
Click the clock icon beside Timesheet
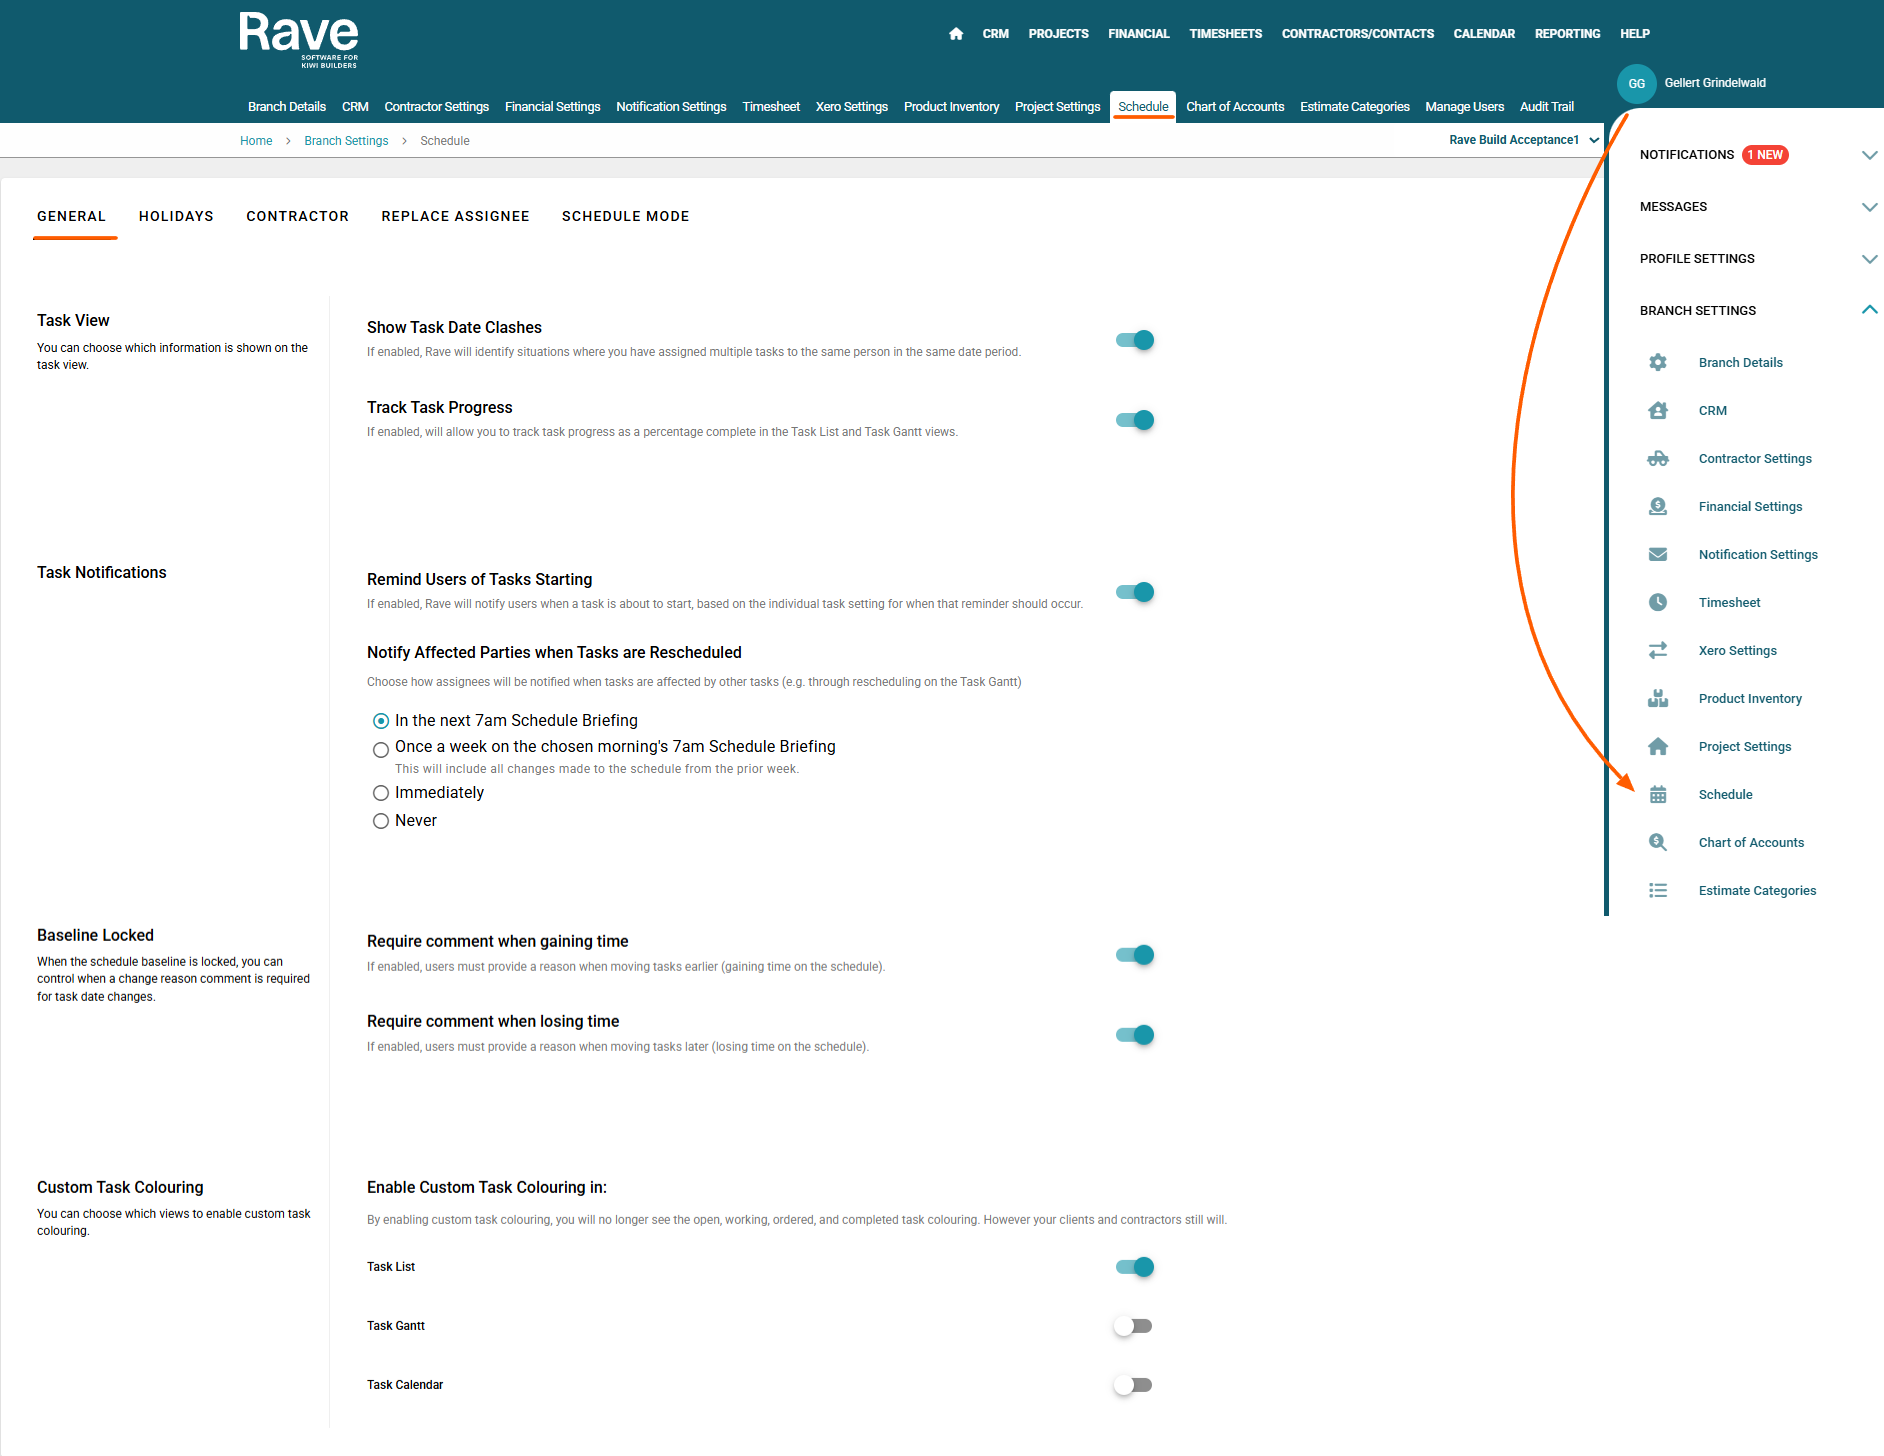click(1658, 602)
